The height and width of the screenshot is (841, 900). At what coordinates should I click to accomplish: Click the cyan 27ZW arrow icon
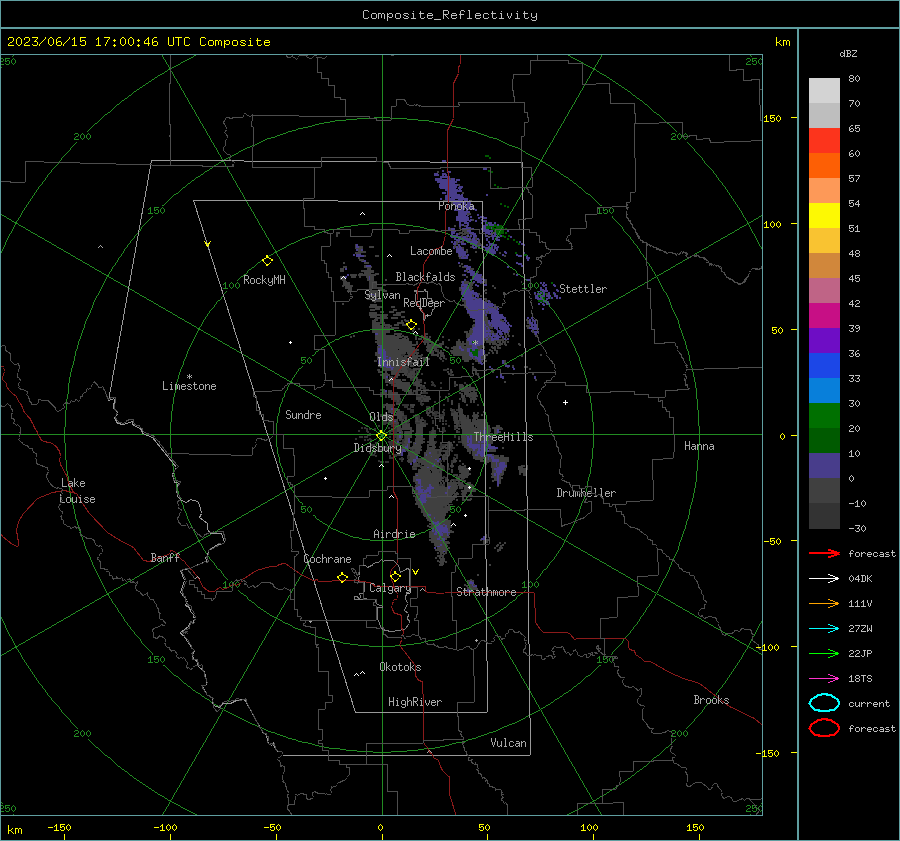click(x=824, y=629)
